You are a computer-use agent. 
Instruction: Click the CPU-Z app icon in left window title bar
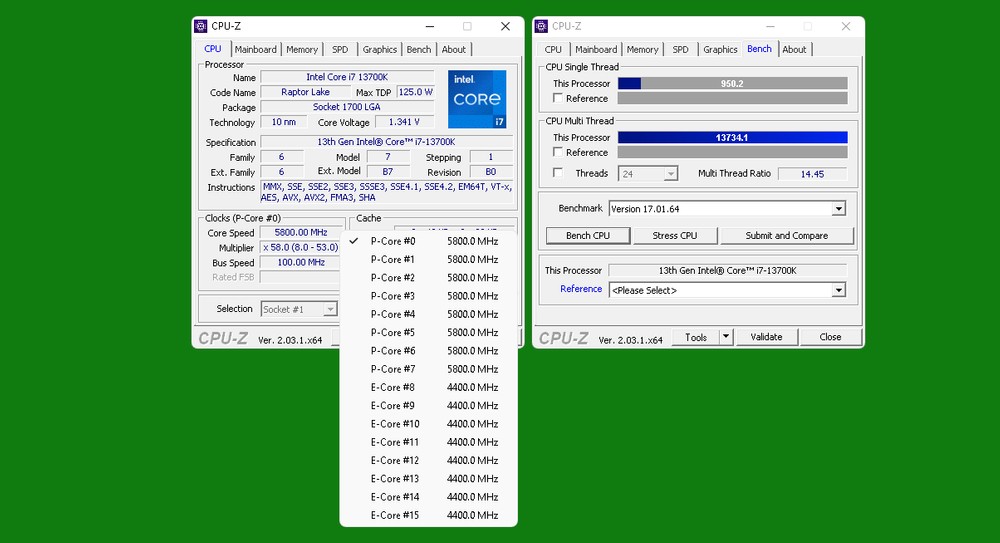[x=201, y=26]
